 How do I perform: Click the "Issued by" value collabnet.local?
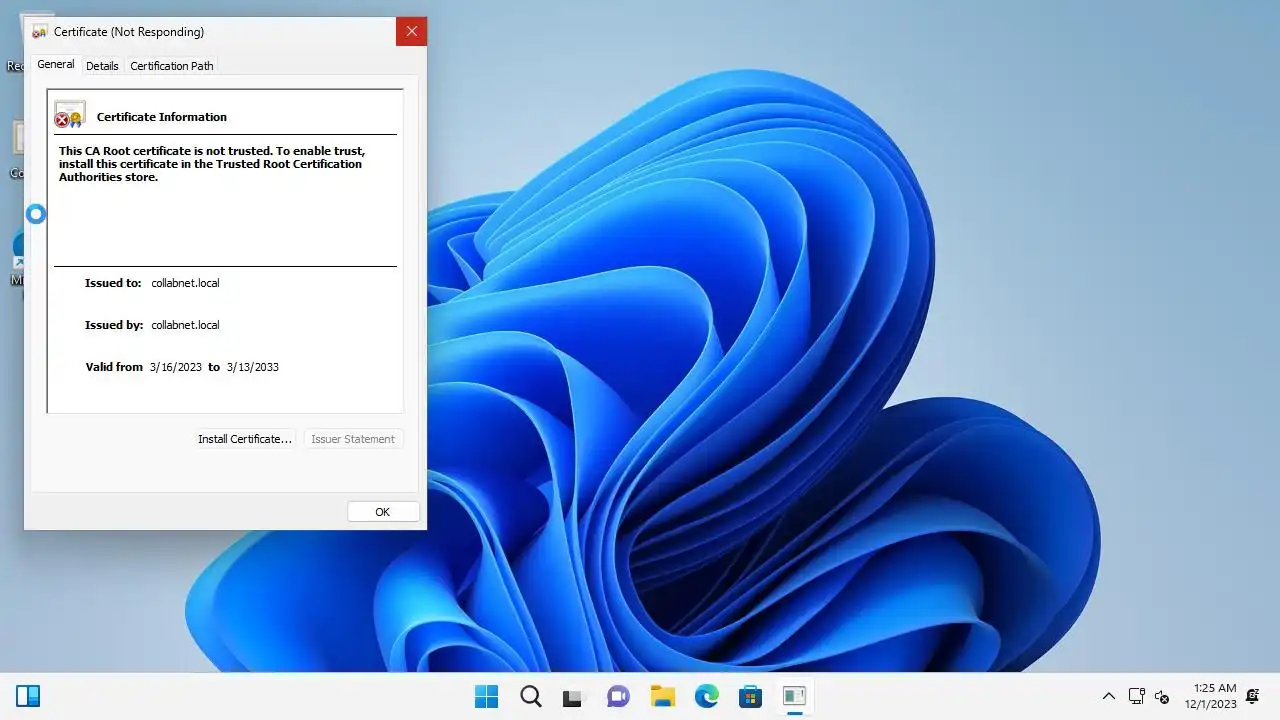click(x=185, y=325)
